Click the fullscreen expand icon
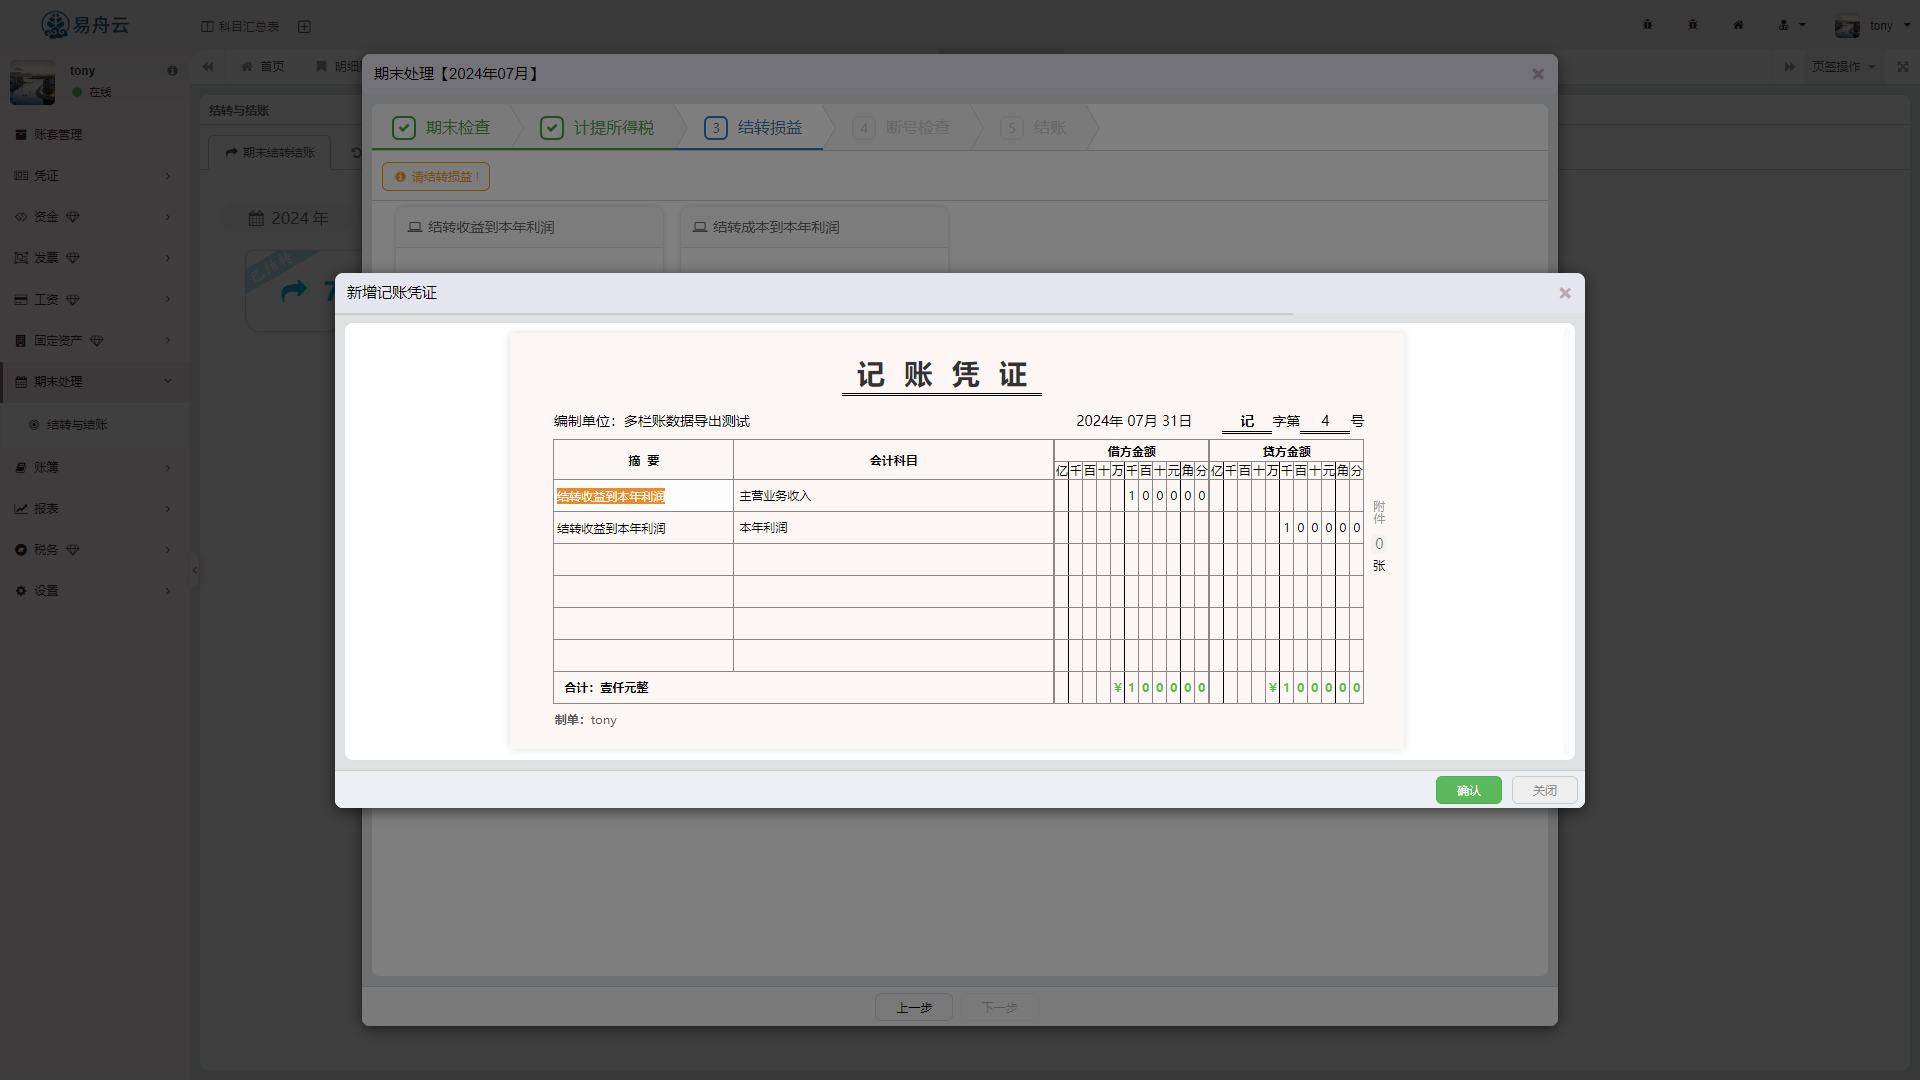1920x1080 pixels. (1903, 67)
